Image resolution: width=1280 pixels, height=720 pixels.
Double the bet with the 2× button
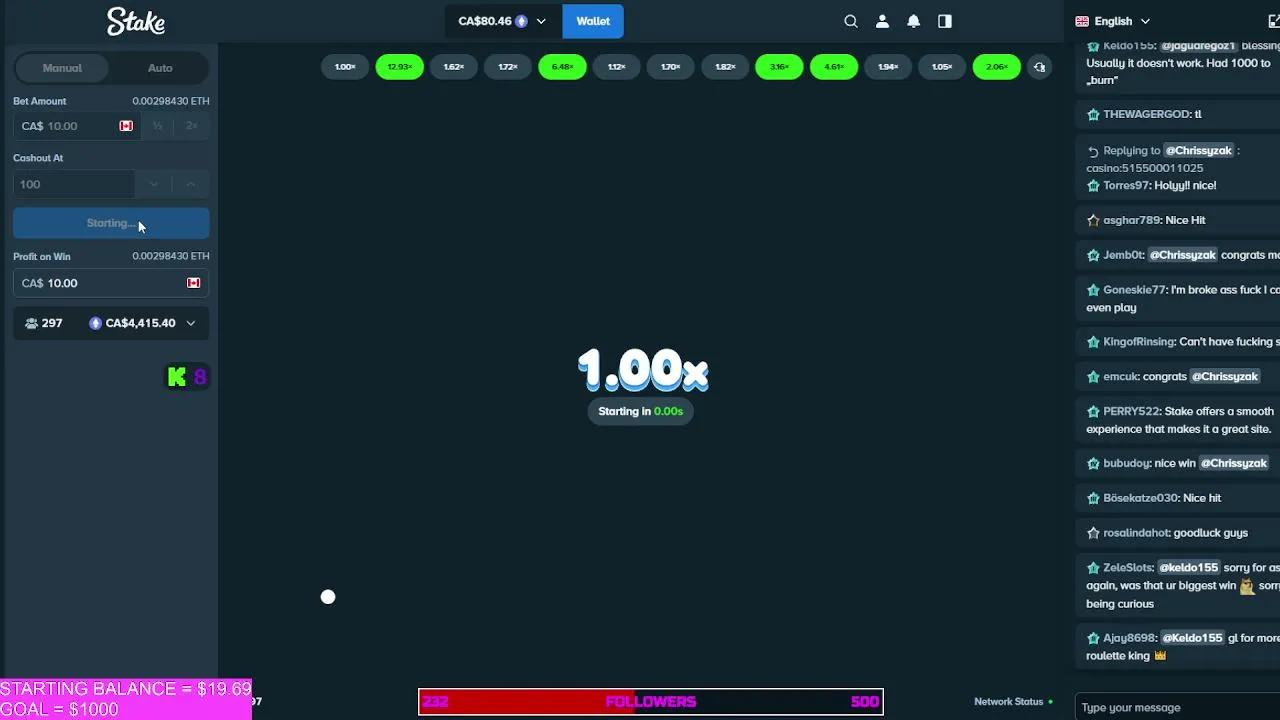pyautogui.click(x=191, y=126)
